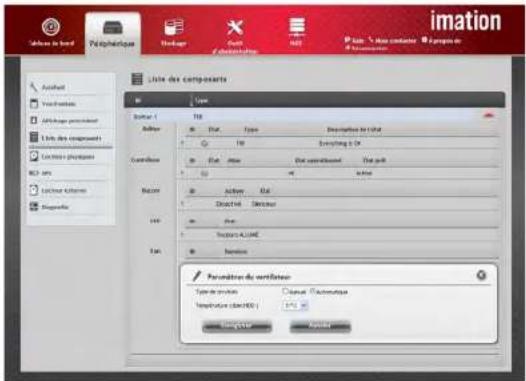Open the temperature target dropdown
This screenshot has height=381, width=526.
pos(296,306)
